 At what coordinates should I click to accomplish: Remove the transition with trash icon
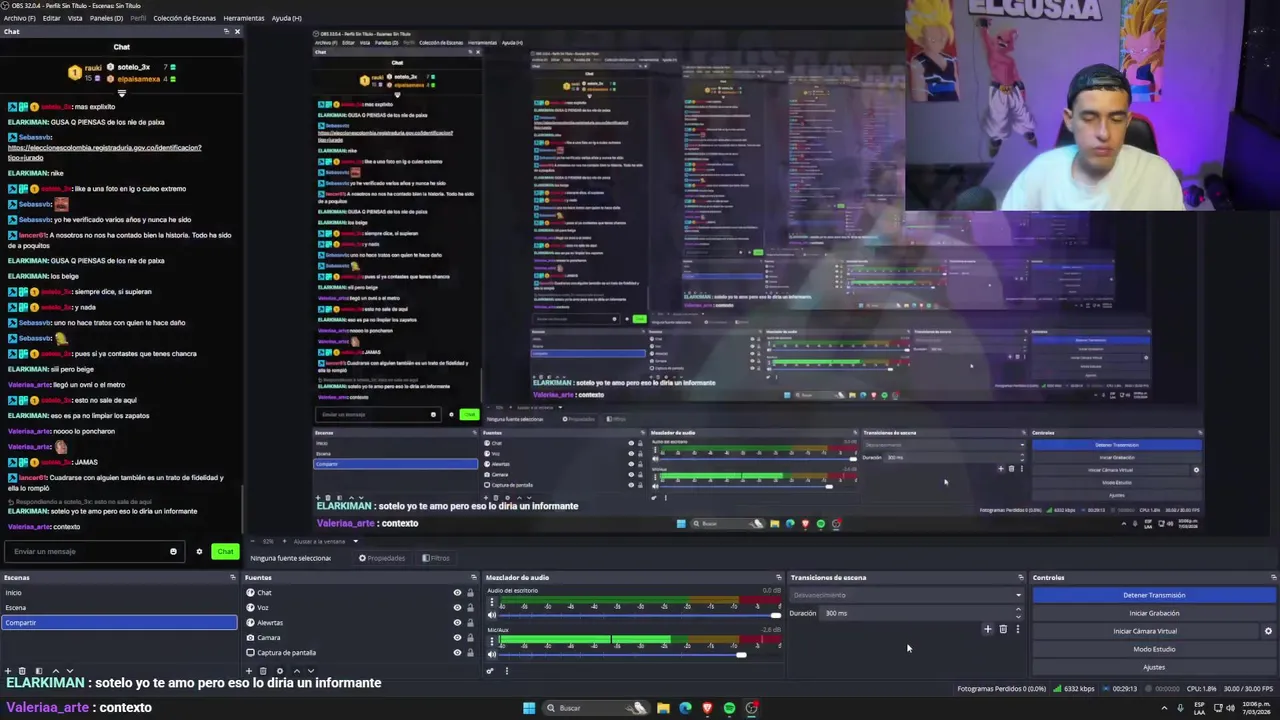click(x=1003, y=629)
